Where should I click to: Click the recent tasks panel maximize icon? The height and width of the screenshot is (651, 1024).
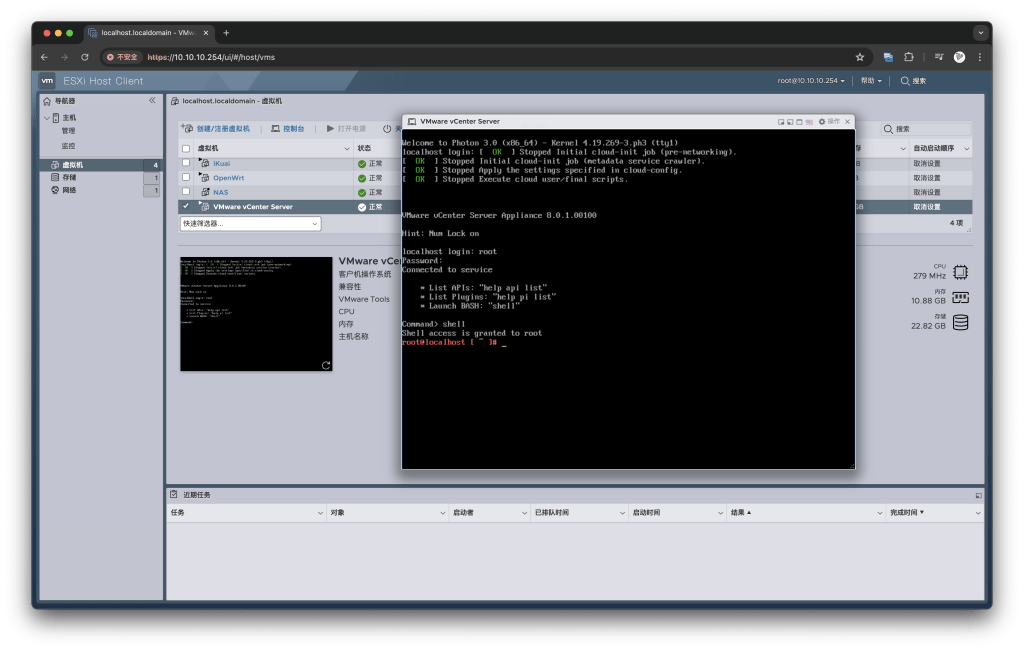click(x=978, y=496)
